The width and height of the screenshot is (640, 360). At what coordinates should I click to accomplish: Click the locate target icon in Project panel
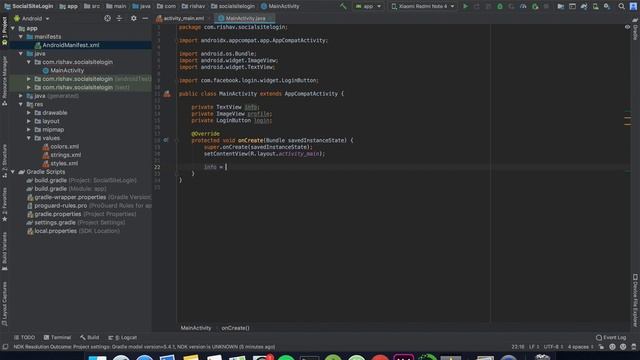click(x=107, y=18)
